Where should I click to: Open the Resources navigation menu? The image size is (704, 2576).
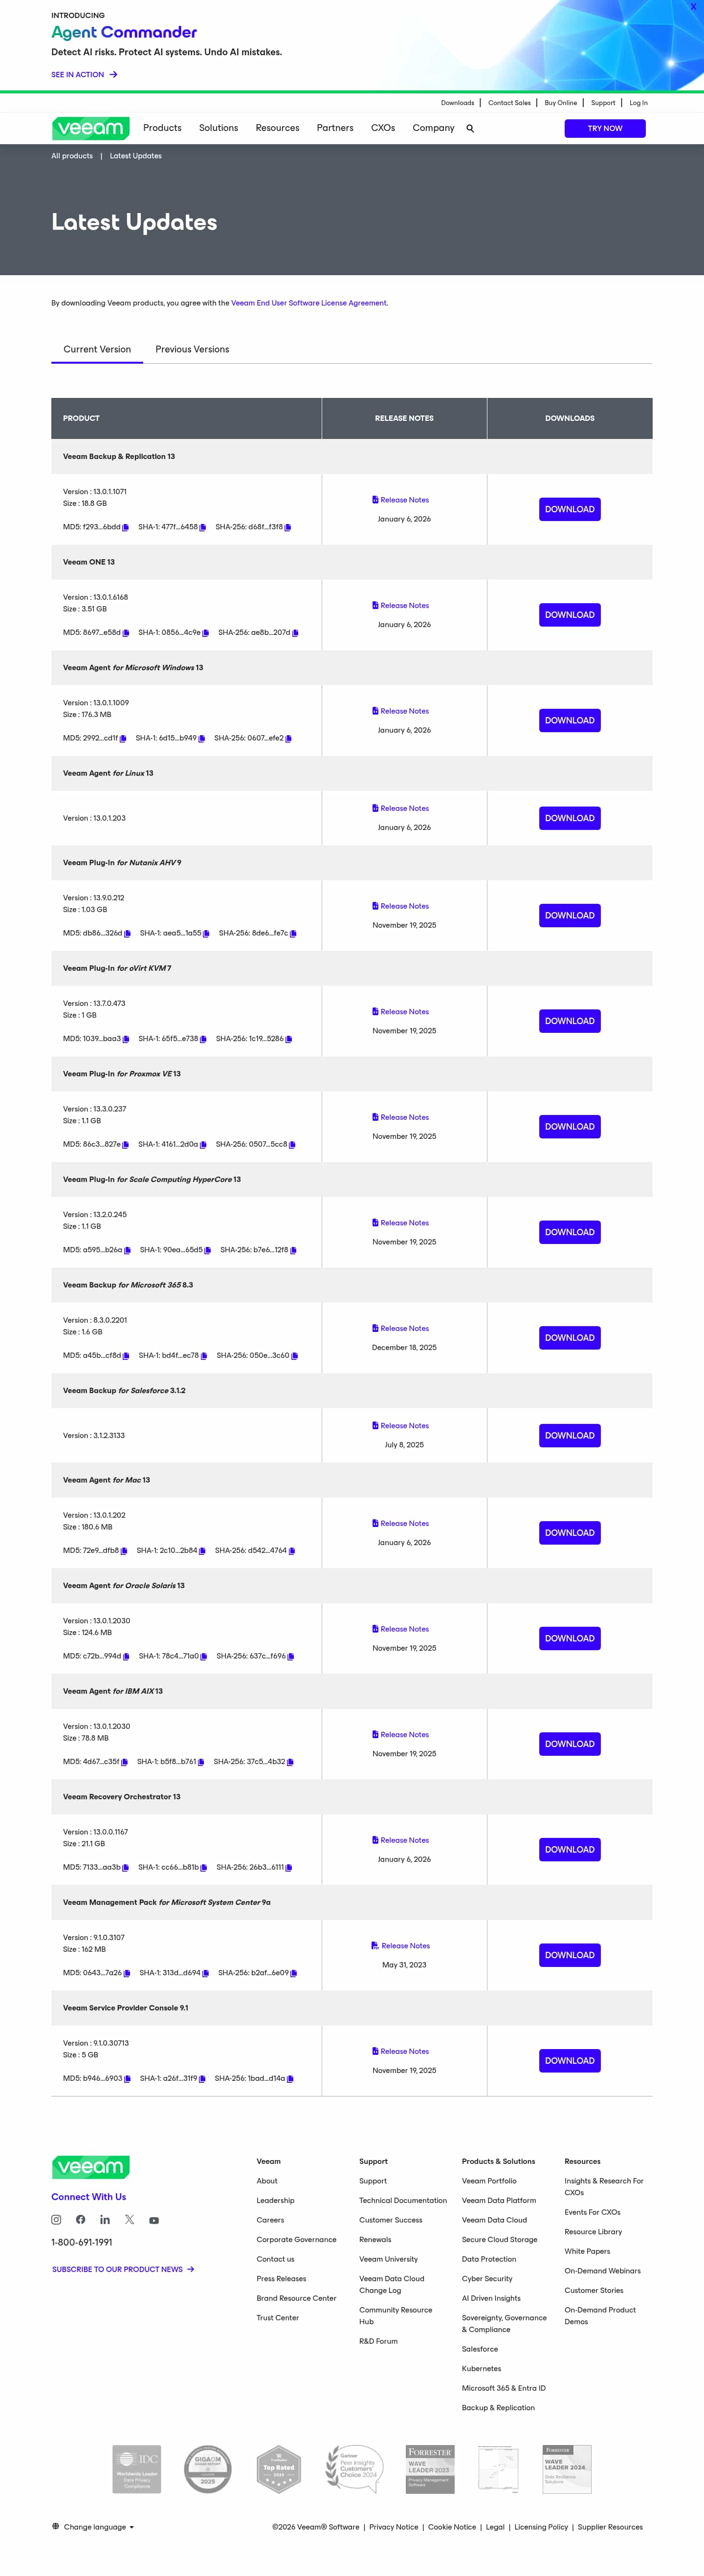(x=277, y=128)
